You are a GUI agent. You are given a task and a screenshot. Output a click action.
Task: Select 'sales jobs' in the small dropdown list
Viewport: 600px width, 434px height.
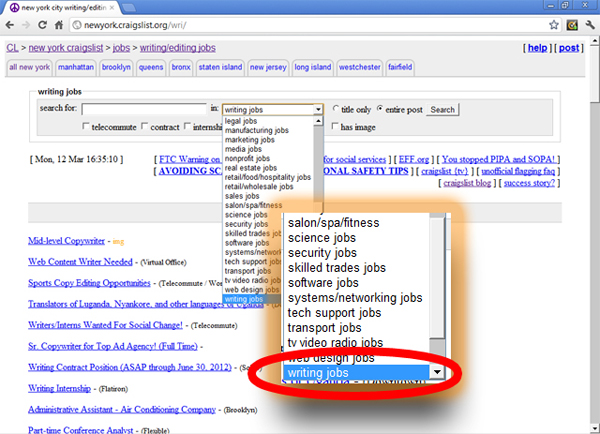242,196
